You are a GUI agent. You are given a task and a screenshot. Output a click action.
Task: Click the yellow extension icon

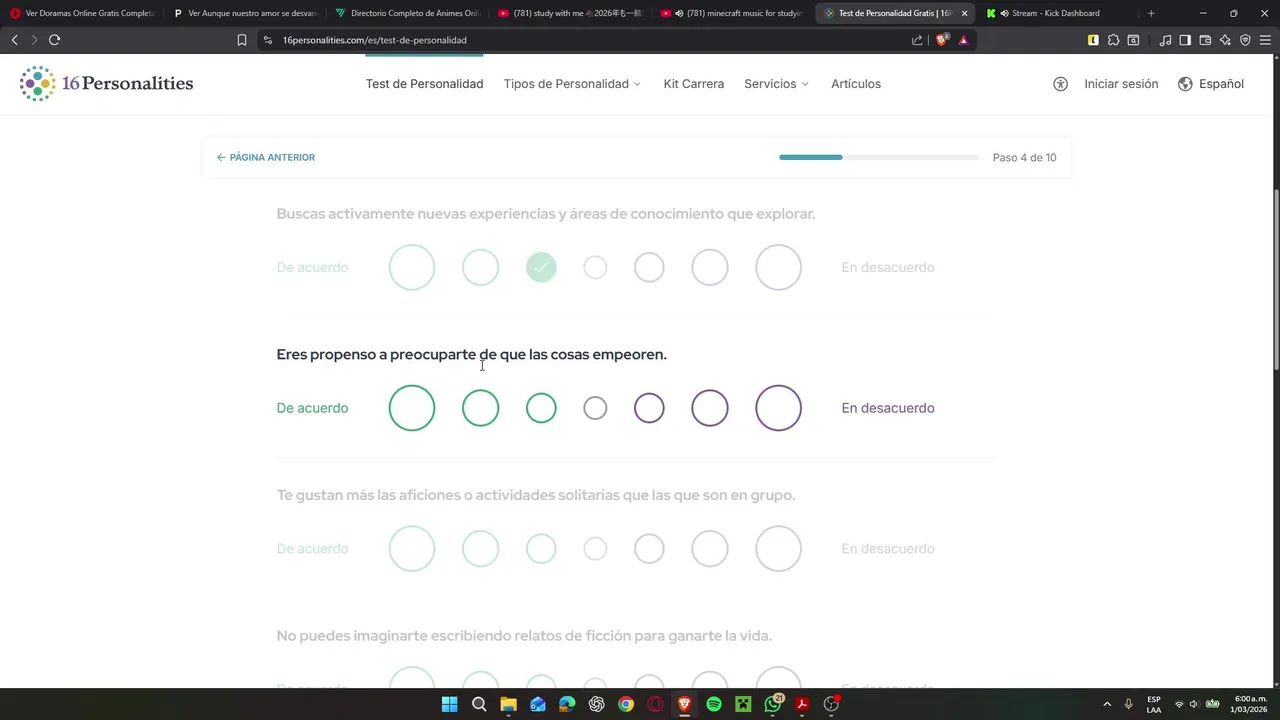tap(1093, 40)
